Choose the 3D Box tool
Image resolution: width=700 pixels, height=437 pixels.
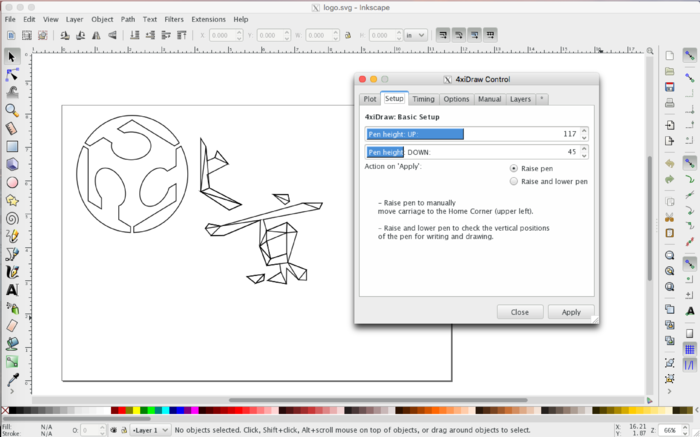coord(12,164)
